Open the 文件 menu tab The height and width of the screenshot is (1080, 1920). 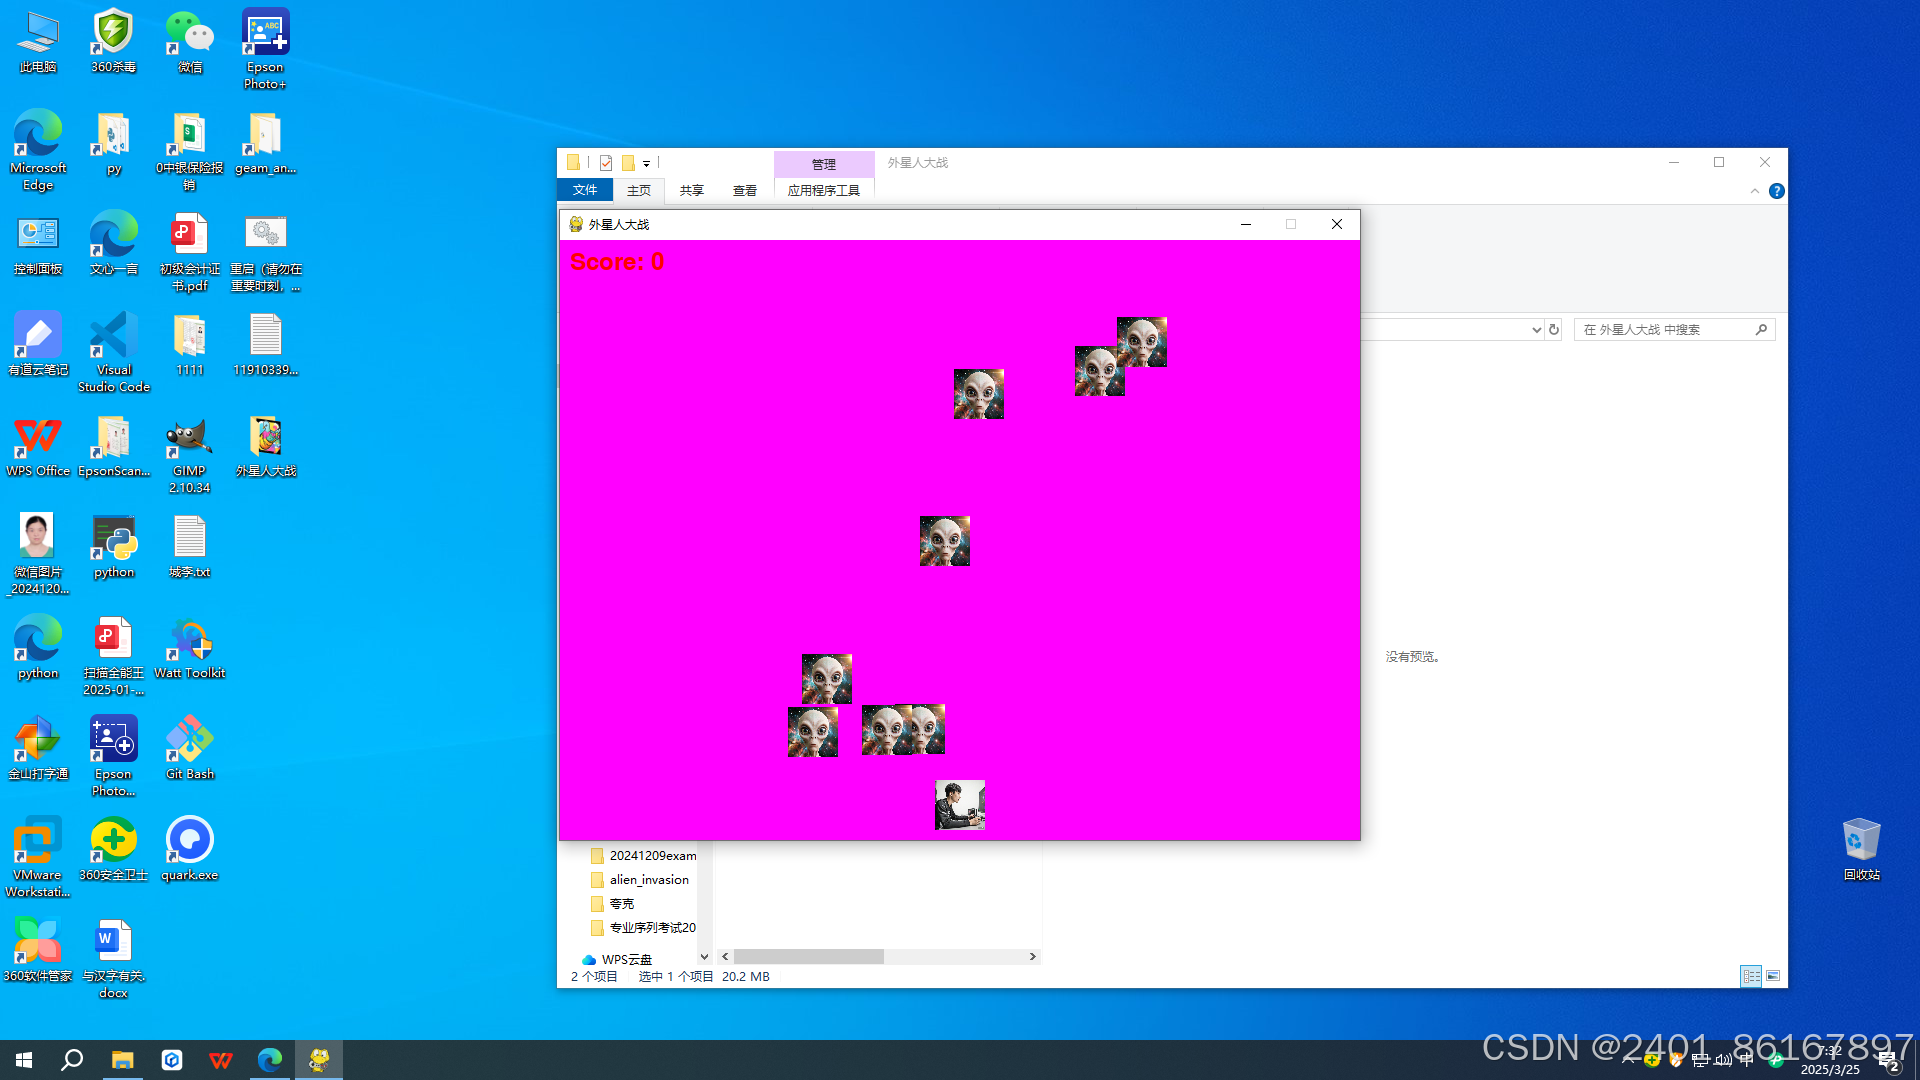click(585, 190)
